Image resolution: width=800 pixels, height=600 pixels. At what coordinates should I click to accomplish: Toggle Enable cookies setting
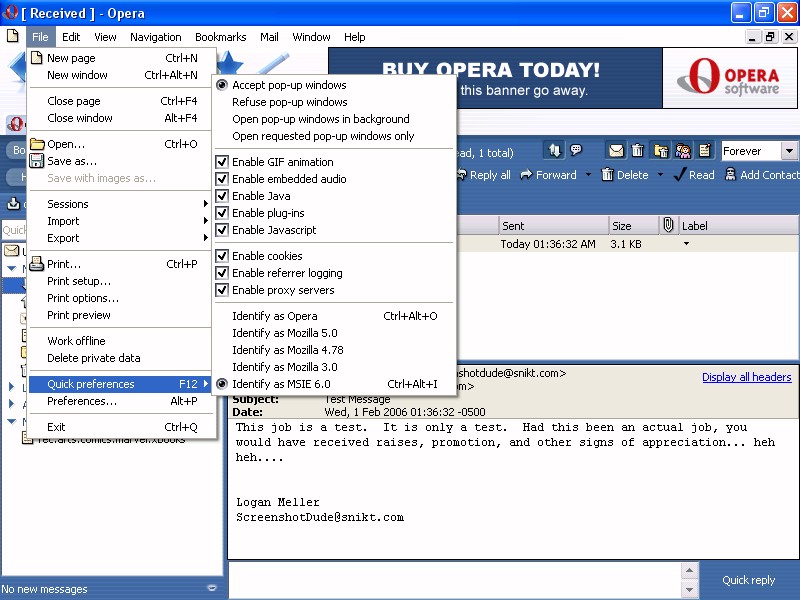(222, 256)
